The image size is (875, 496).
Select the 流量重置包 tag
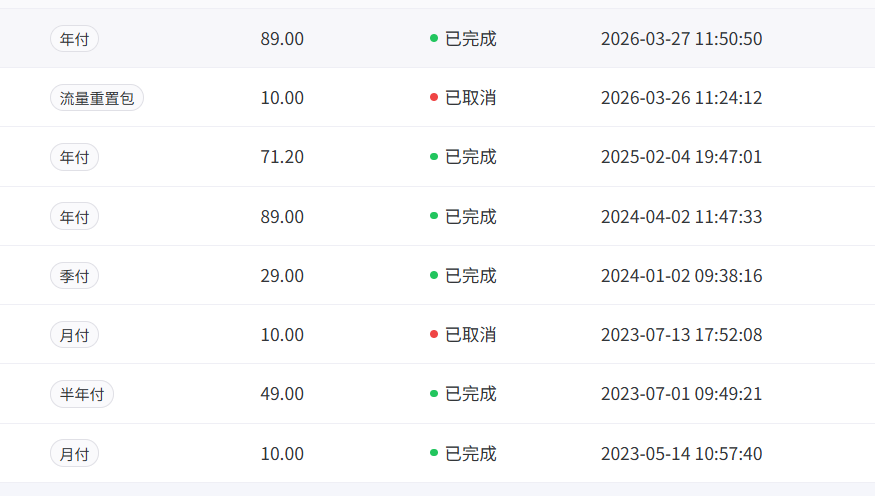tap(97, 98)
